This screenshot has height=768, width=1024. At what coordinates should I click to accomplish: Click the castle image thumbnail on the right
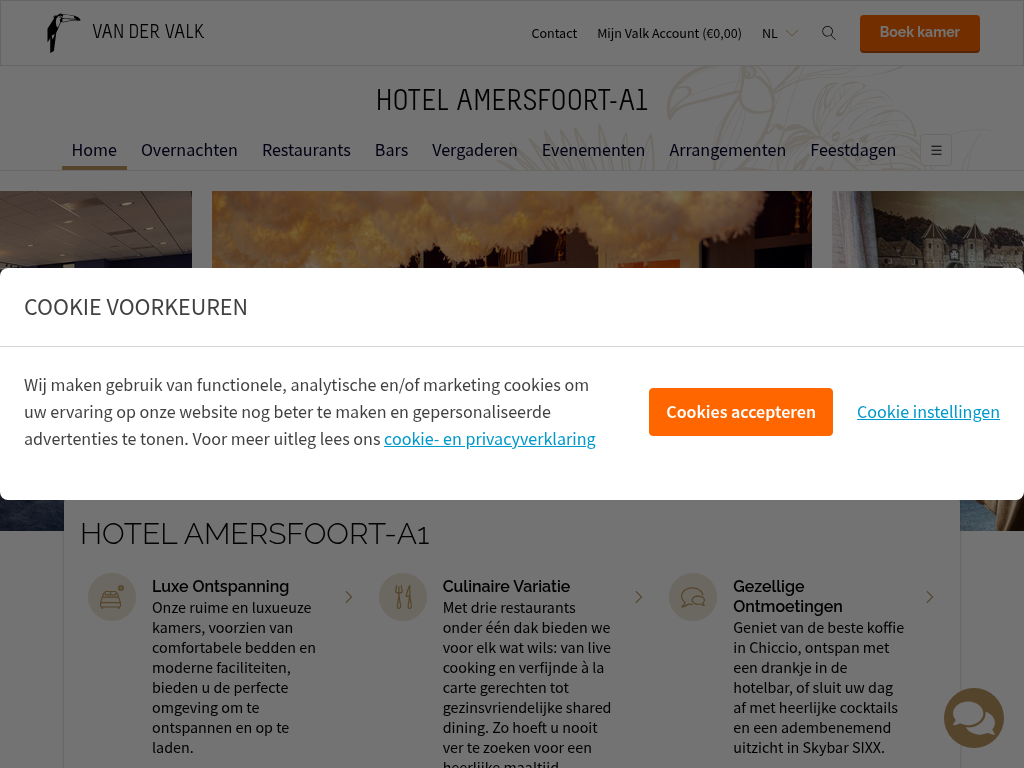[x=927, y=229]
